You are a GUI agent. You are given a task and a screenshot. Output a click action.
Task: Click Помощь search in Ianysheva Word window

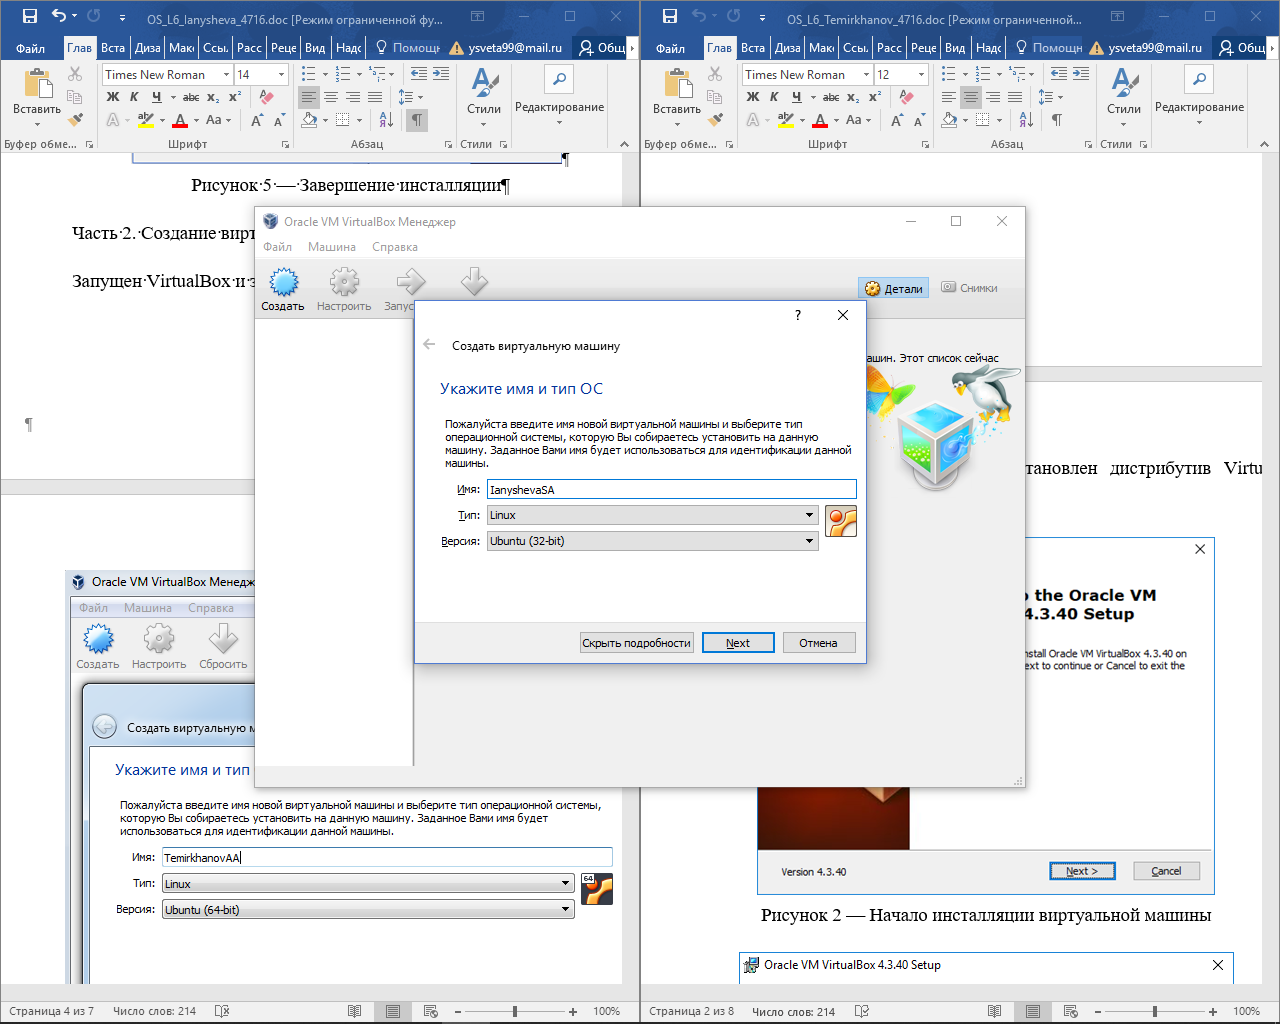click(407, 48)
